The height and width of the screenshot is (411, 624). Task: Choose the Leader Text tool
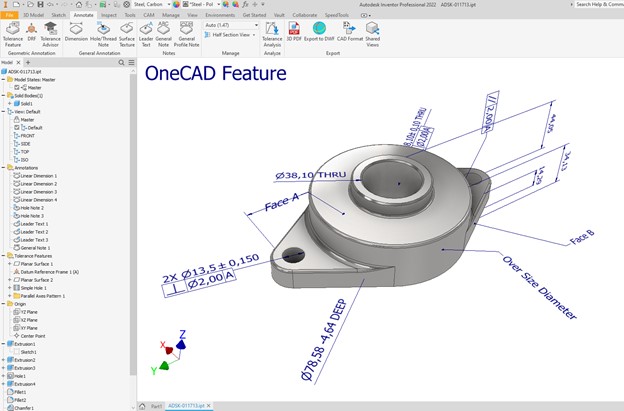tap(146, 34)
